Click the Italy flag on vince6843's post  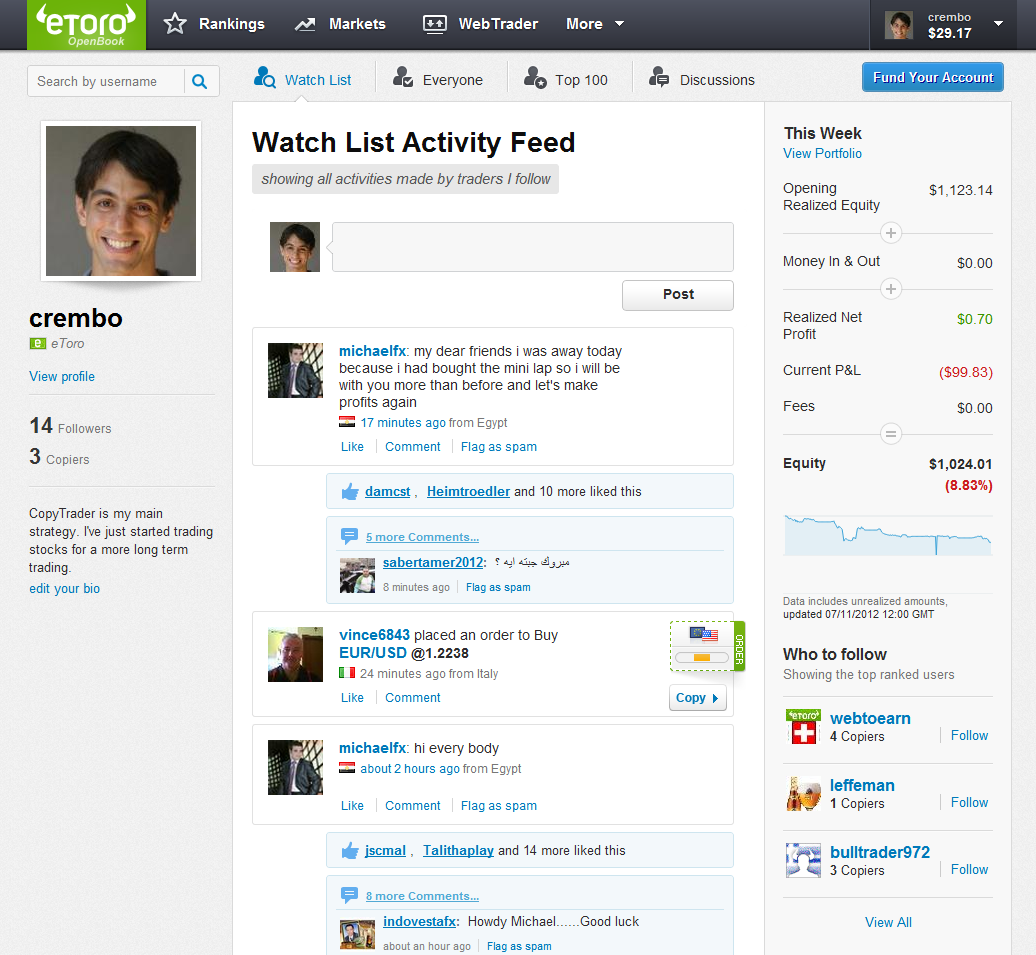coord(347,673)
